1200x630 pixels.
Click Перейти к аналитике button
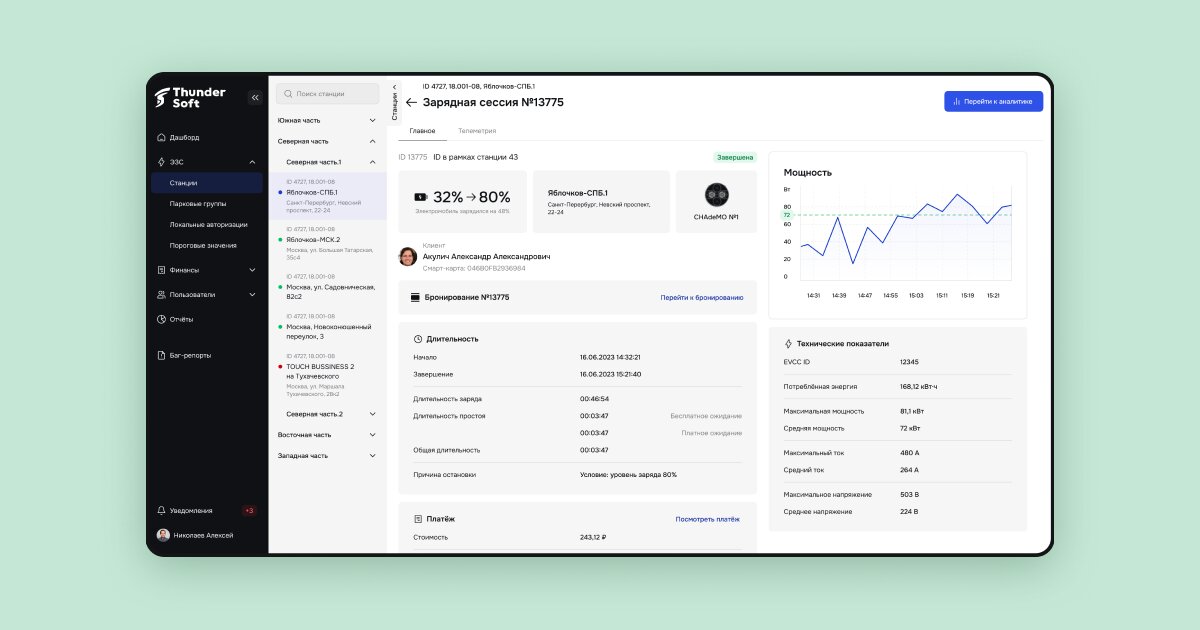(x=993, y=101)
